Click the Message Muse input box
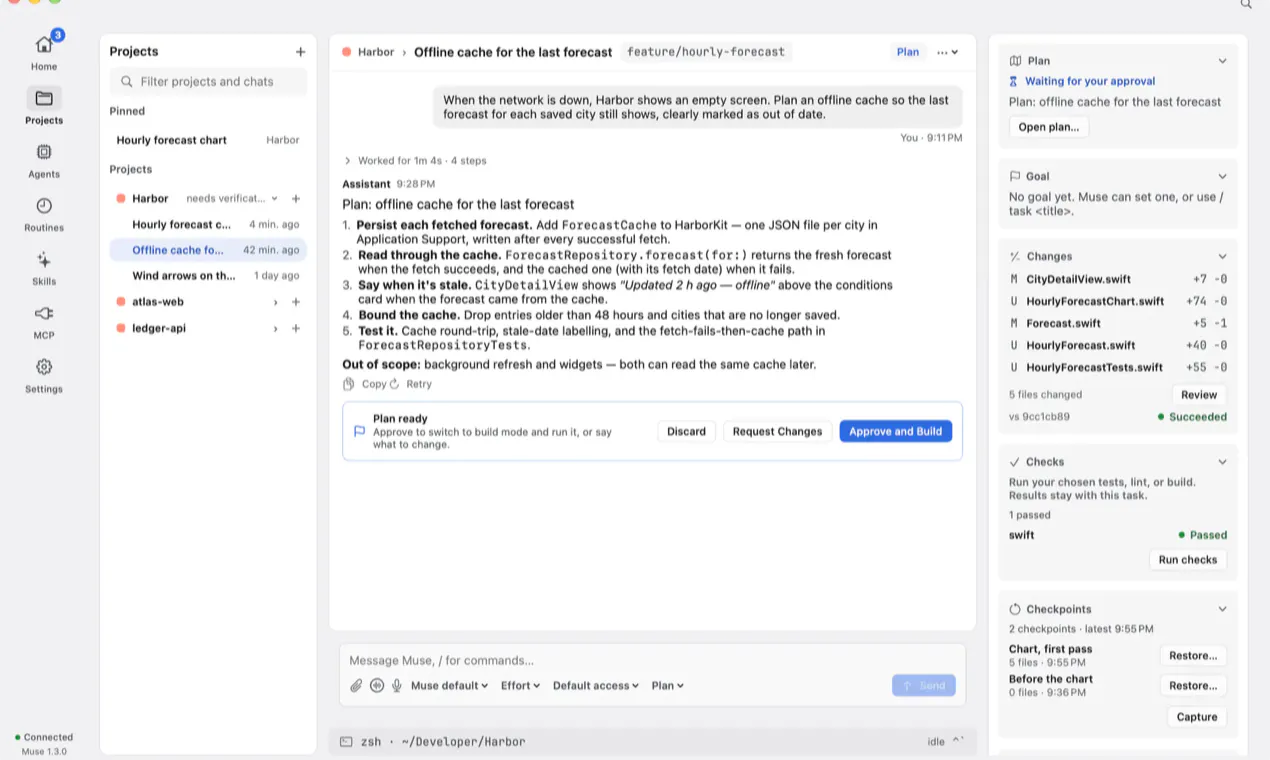Viewport: 1270px width, 760px height. (x=652, y=660)
